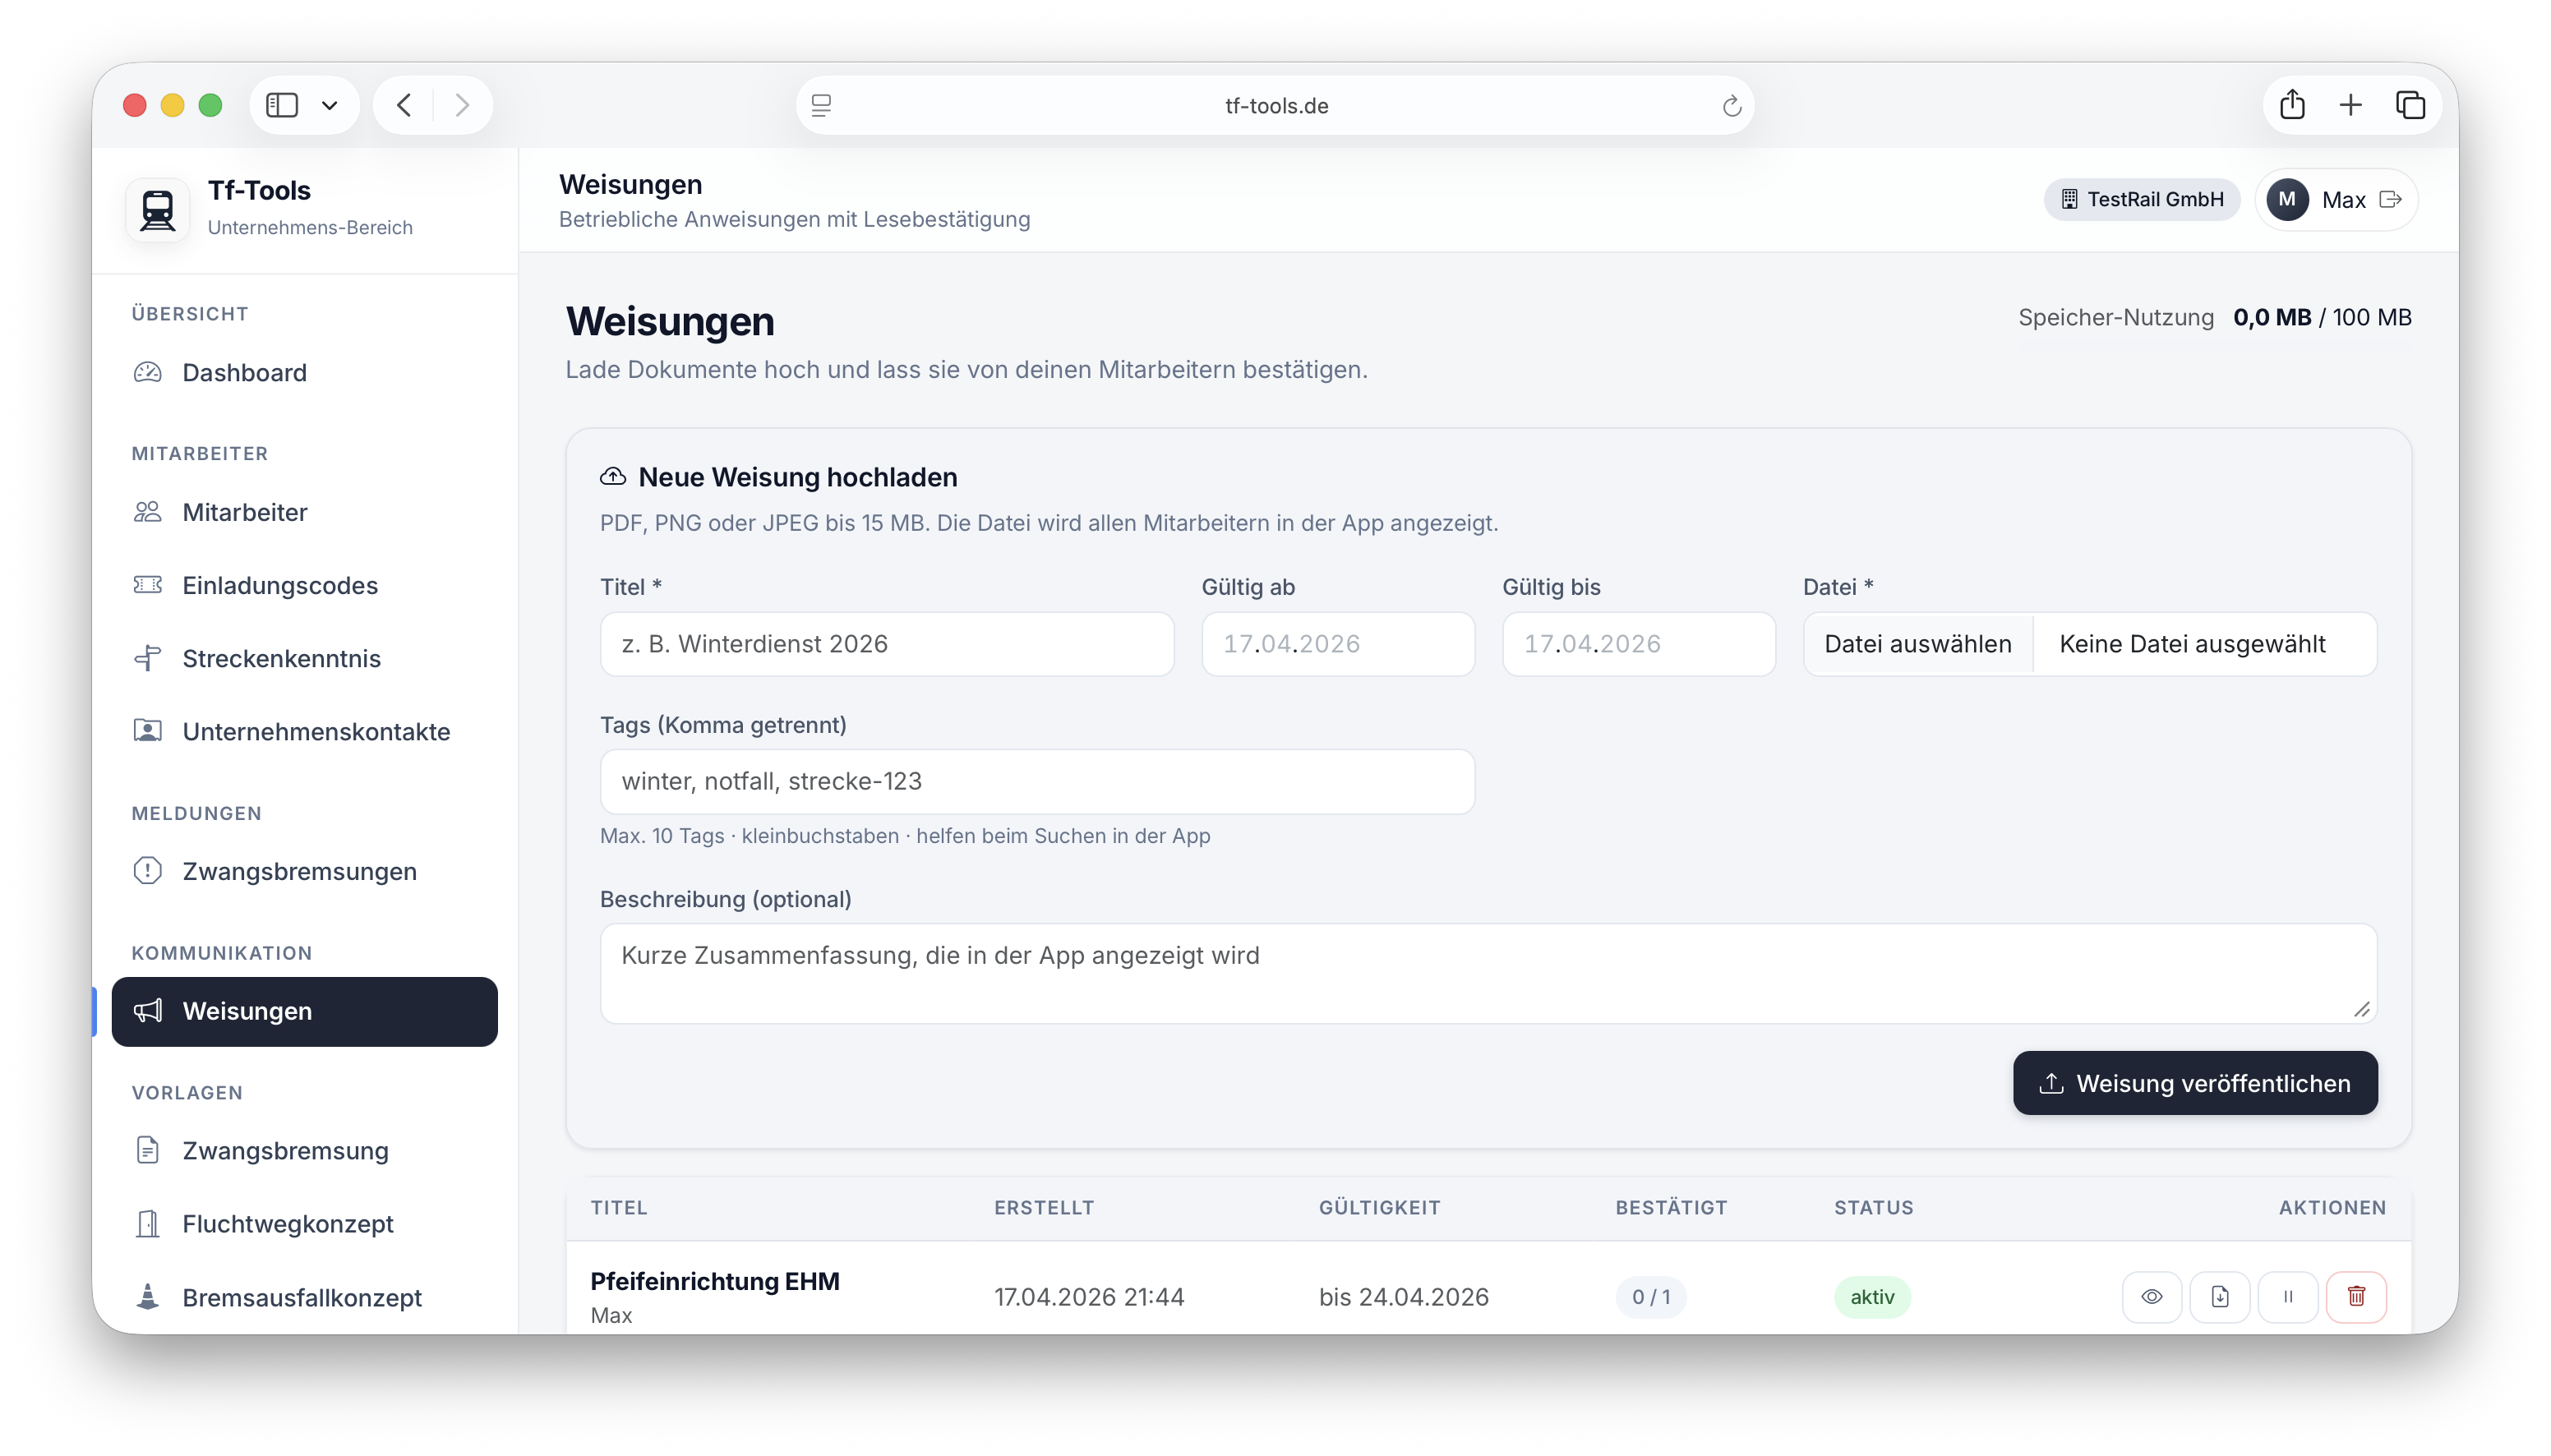Download the Pfeifeinrichtung EHM document
Screen dimensions: 2551x1456
pos(2219,1296)
